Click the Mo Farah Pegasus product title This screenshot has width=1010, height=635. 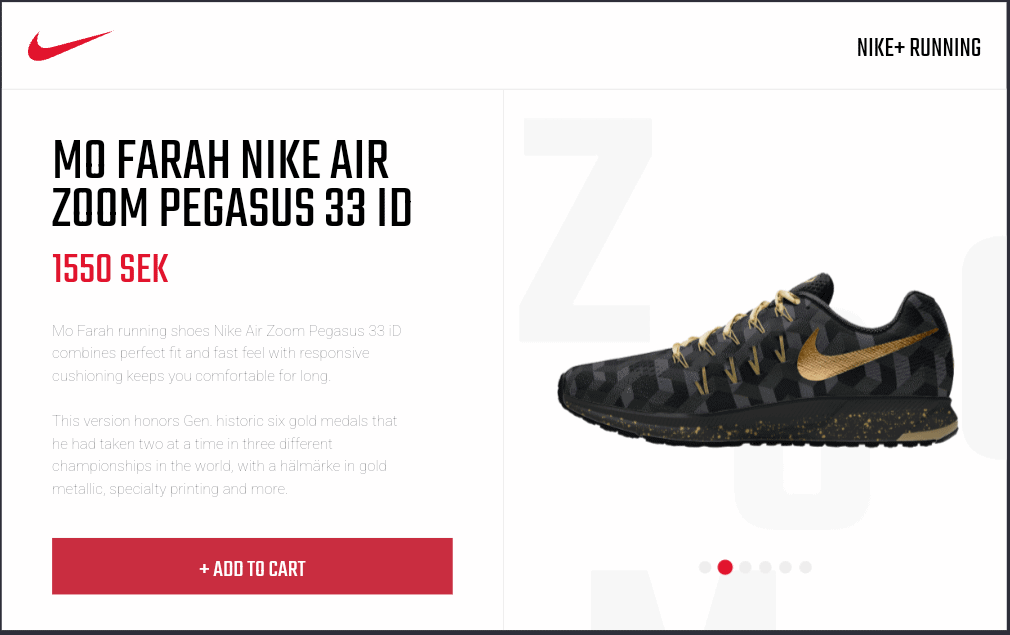pyautogui.click(x=232, y=184)
